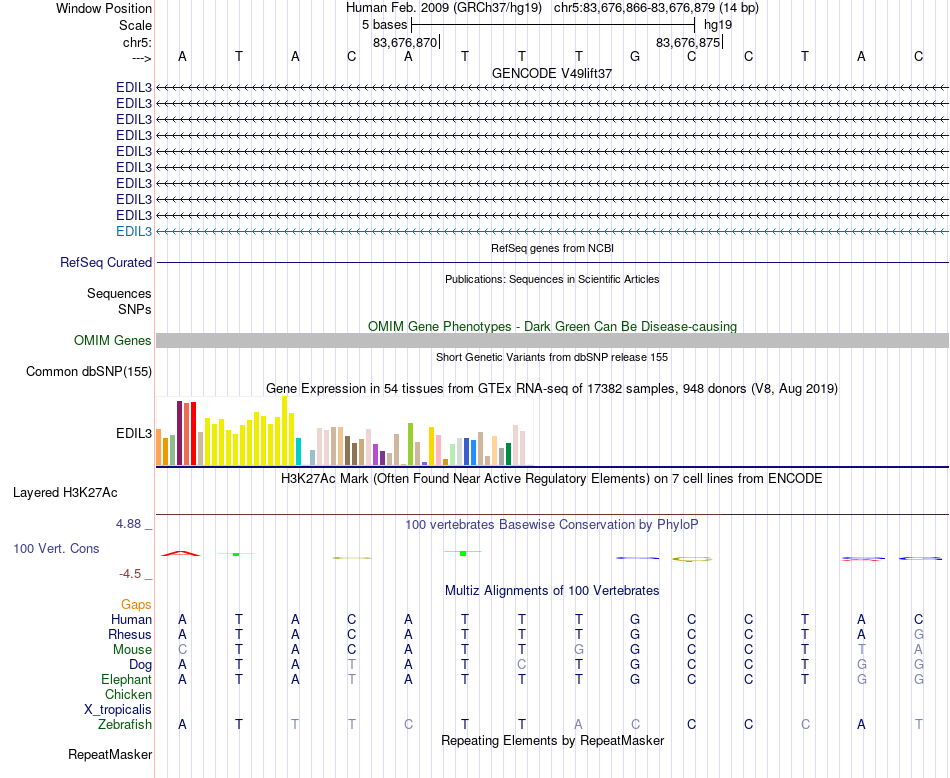
Task: Click the Common dbSNP(155) track label
Action: coord(89,371)
